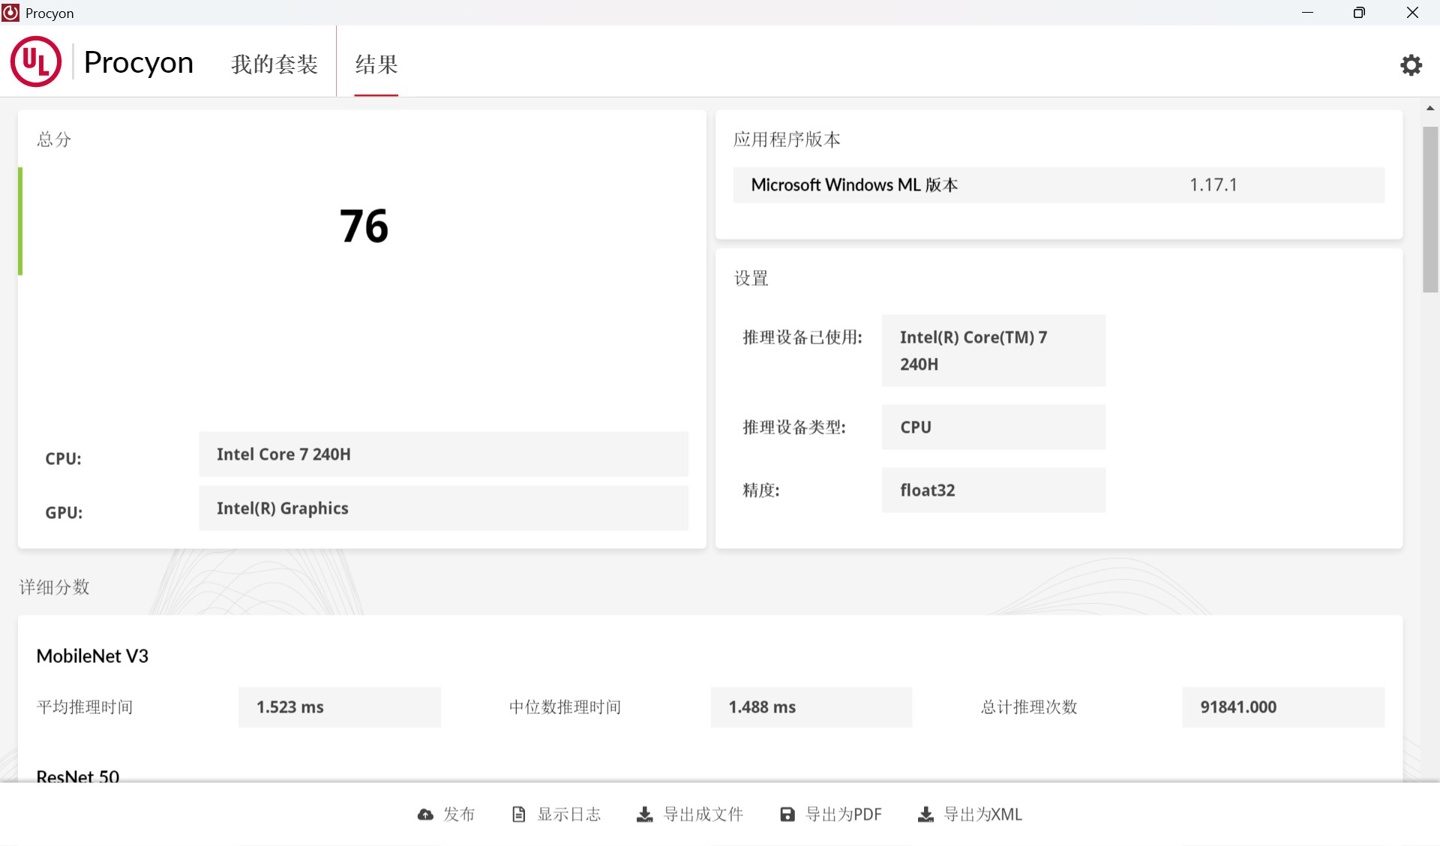The height and width of the screenshot is (846, 1440).
Task: Select the 结果 tab
Action: 376,64
